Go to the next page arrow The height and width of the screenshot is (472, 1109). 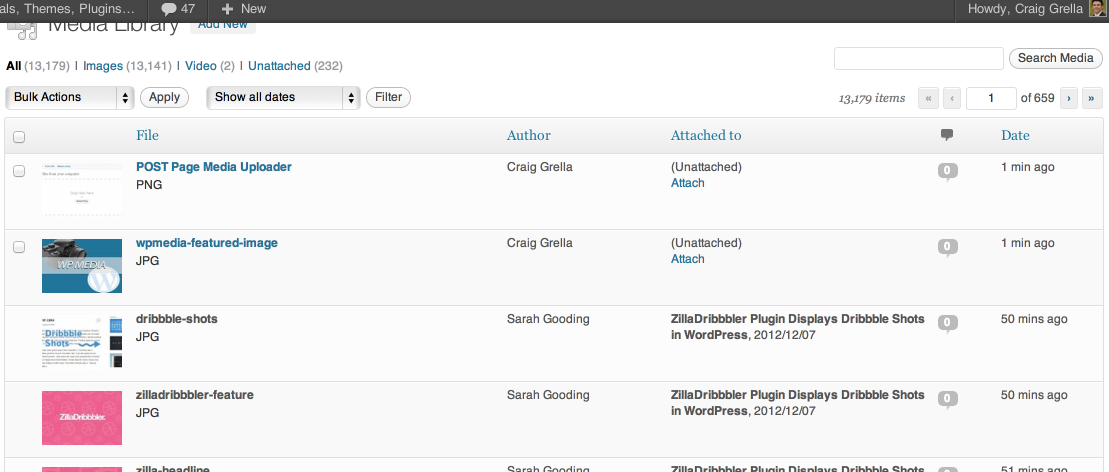click(1069, 98)
